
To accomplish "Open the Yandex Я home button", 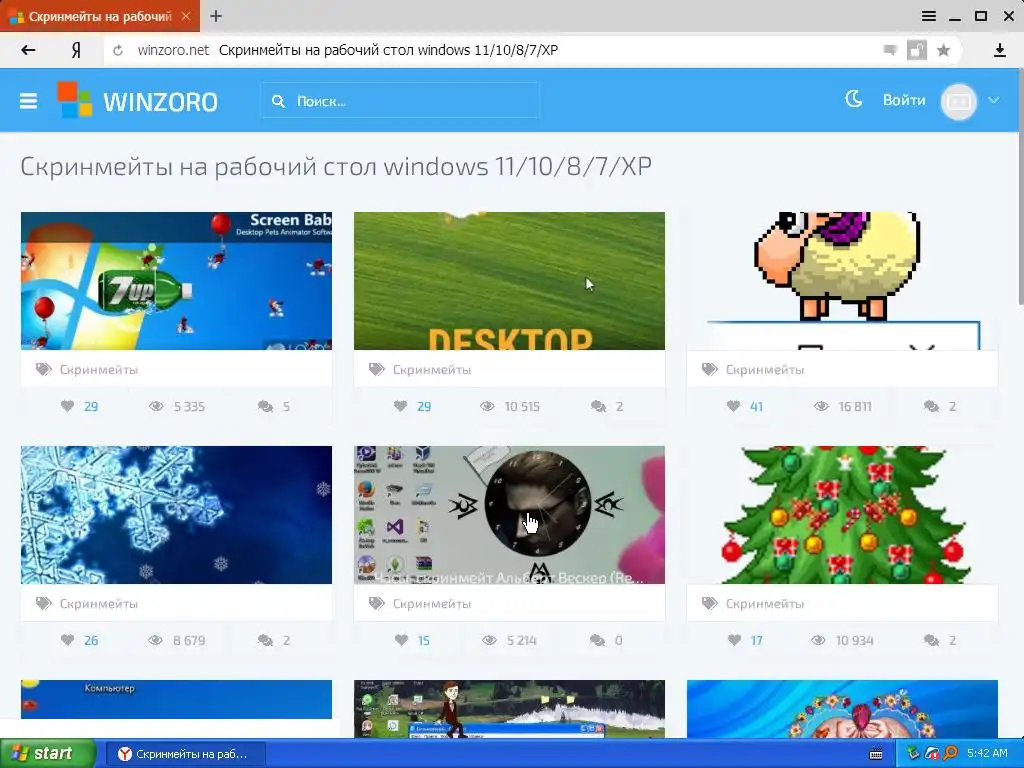I will click(x=76, y=50).
